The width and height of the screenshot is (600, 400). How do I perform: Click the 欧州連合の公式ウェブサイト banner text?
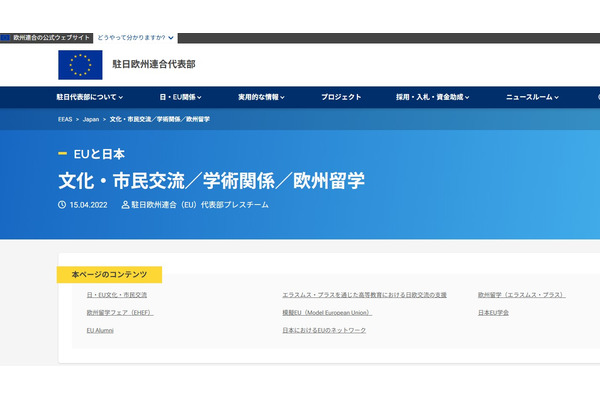[x=51, y=38]
